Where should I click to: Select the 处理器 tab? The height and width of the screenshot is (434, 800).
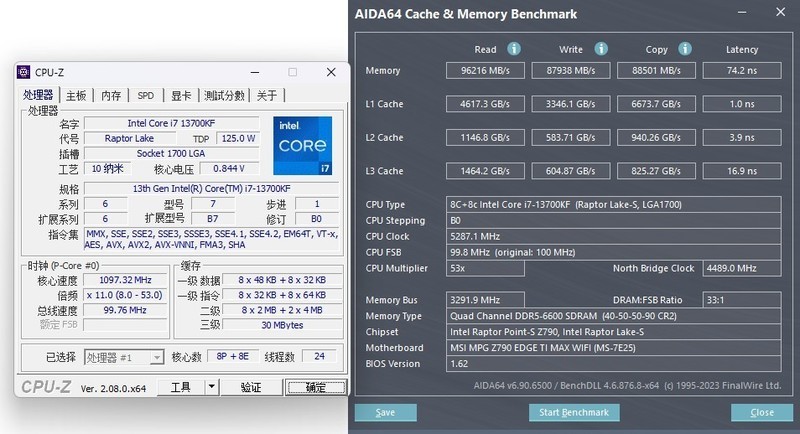(38, 95)
